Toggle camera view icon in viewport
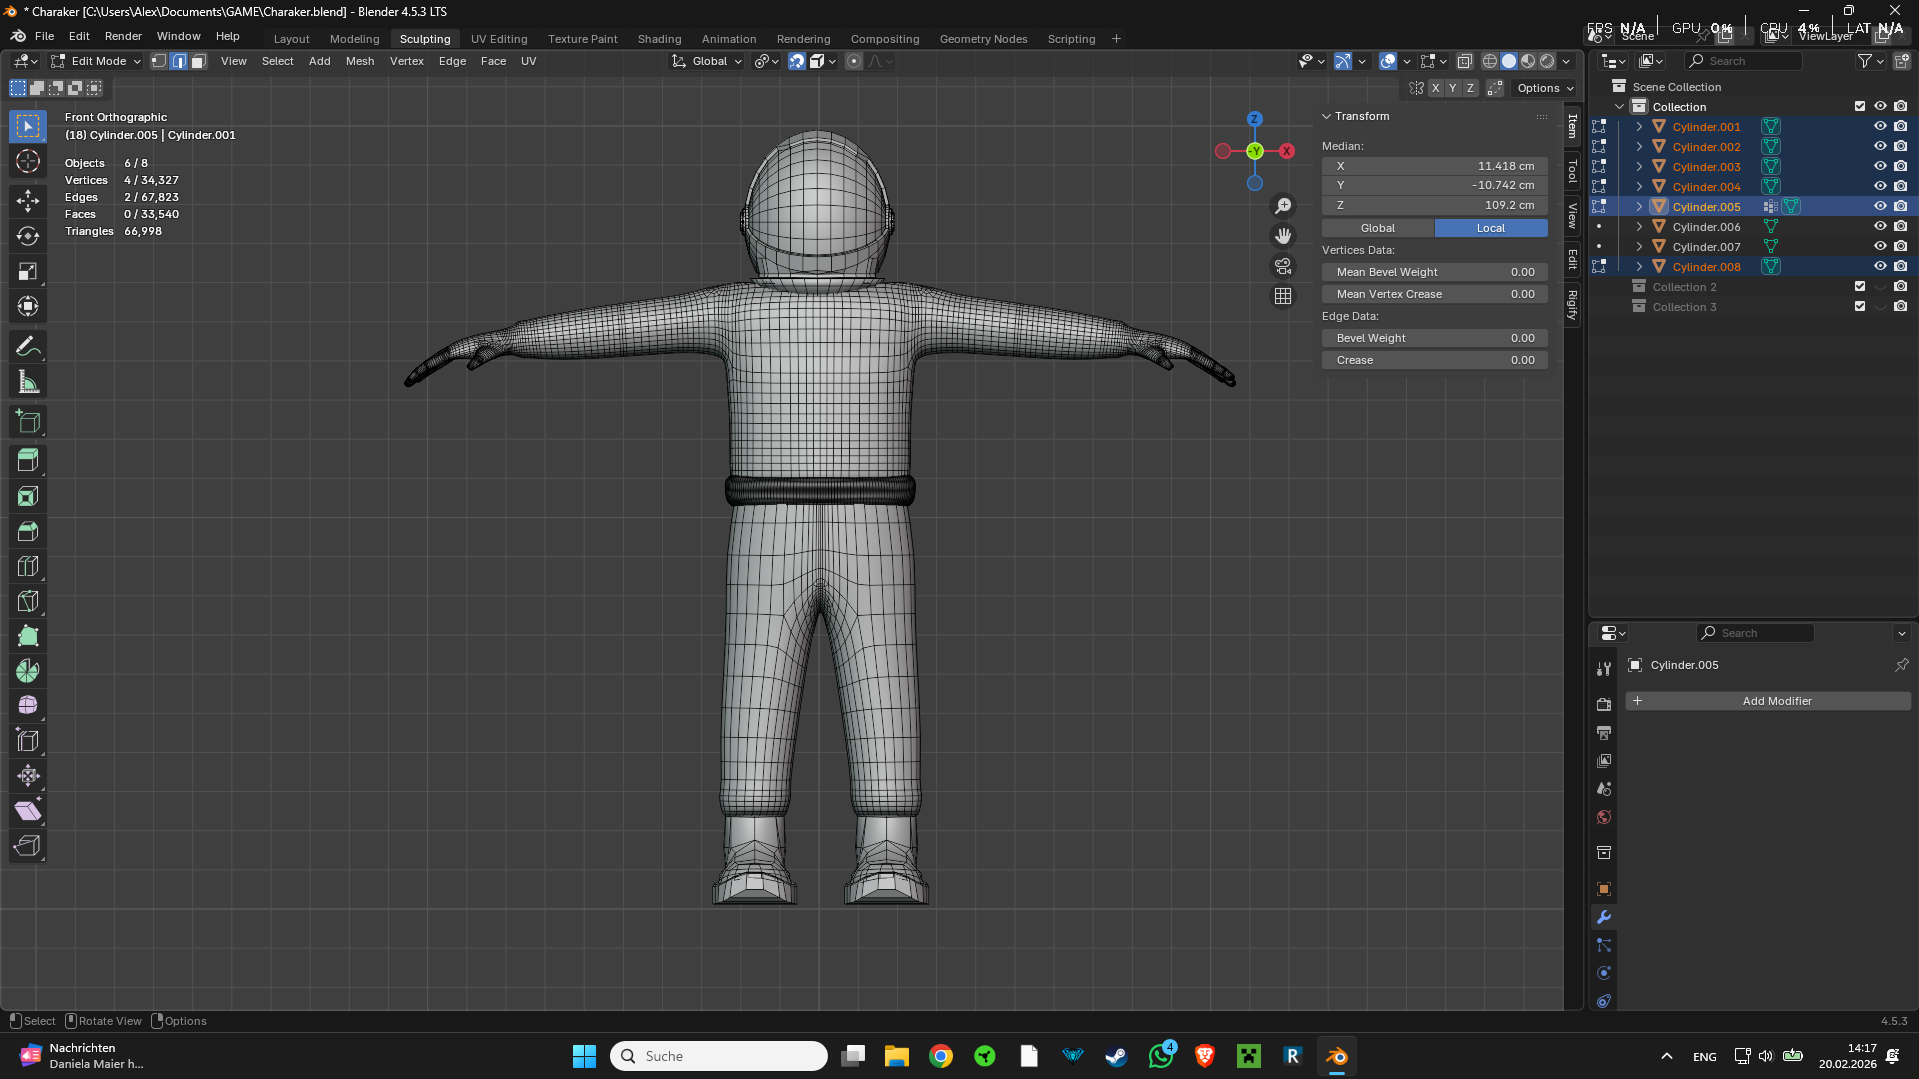This screenshot has height=1079, width=1919. click(x=1283, y=266)
